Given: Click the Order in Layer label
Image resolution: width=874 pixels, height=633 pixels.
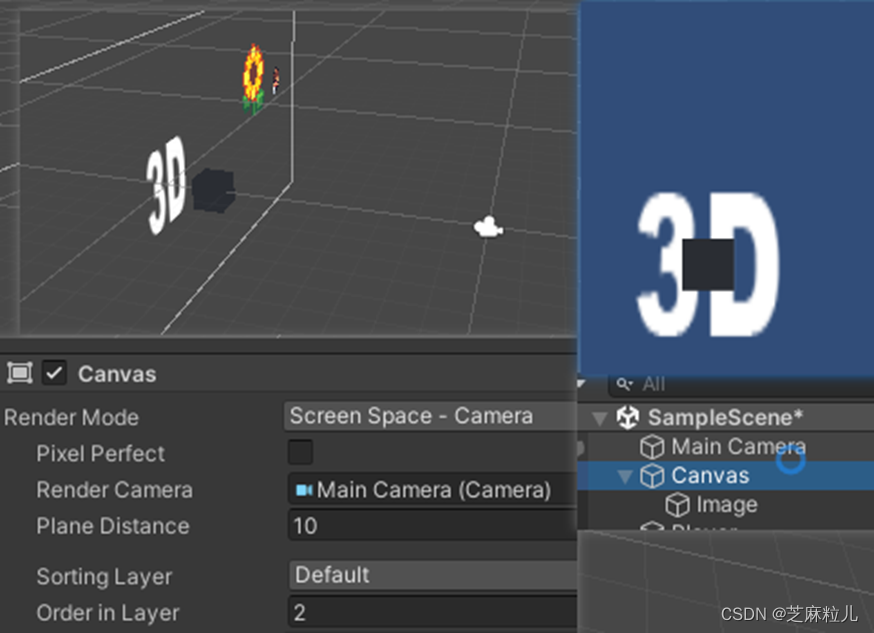Looking at the screenshot, I should pyautogui.click(x=108, y=613).
